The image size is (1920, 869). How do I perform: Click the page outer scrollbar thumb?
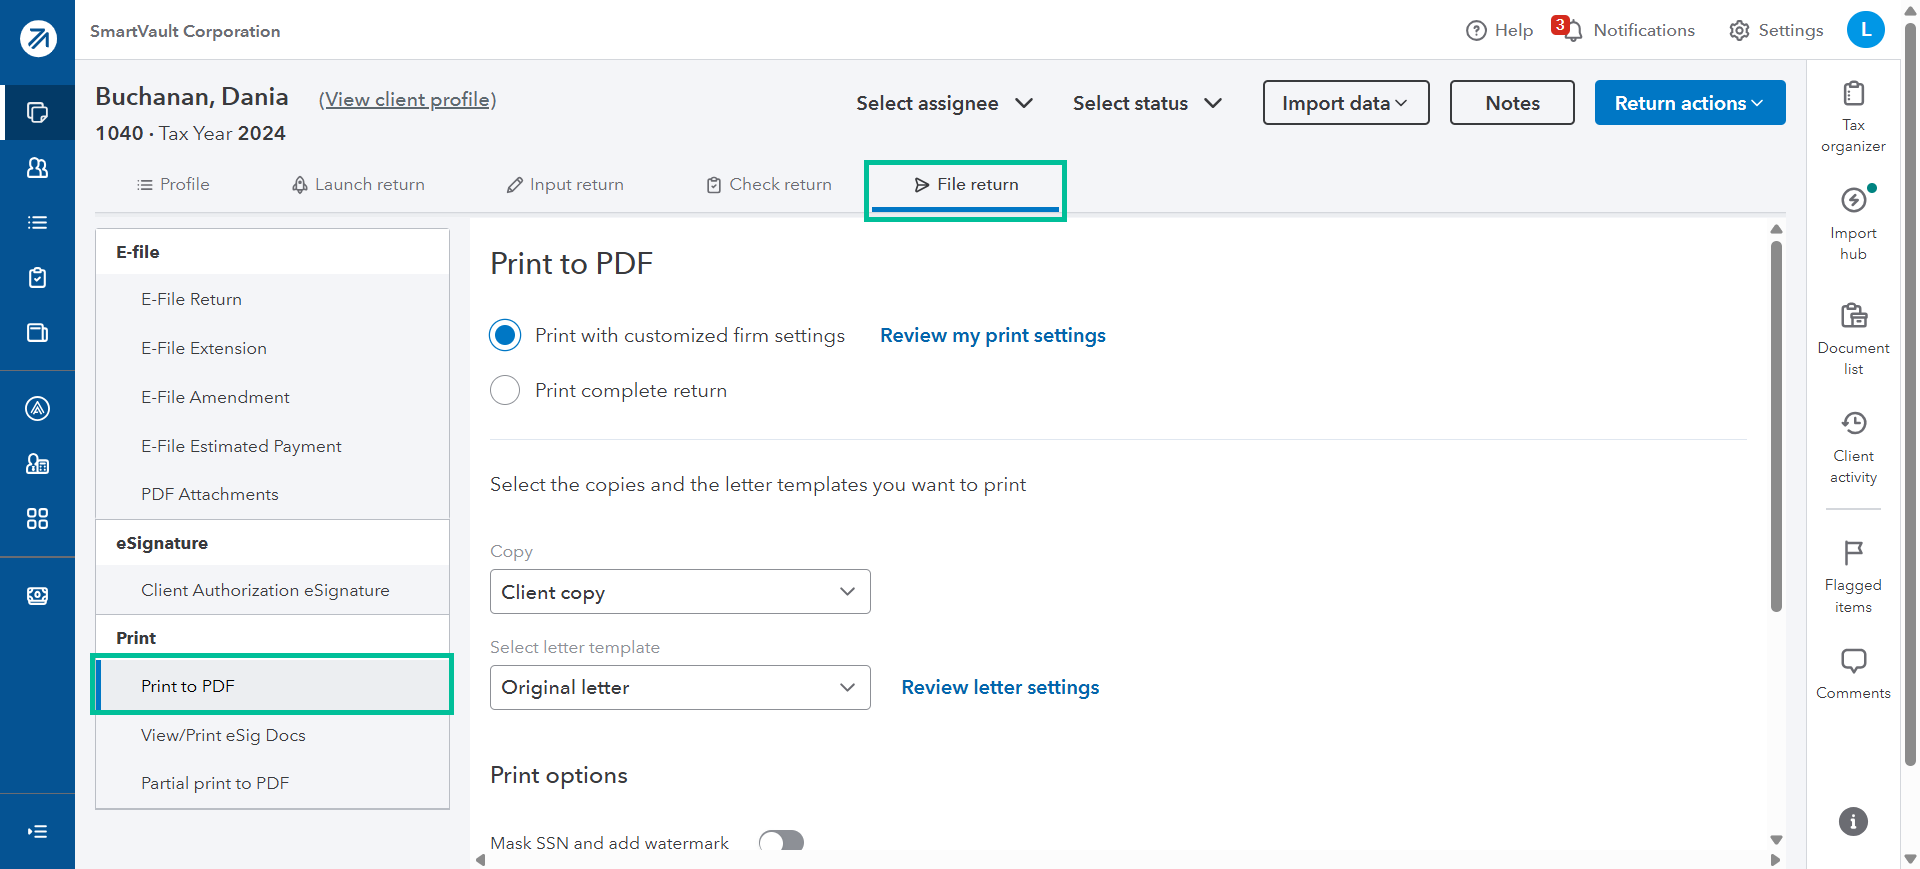pos(1911,394)
